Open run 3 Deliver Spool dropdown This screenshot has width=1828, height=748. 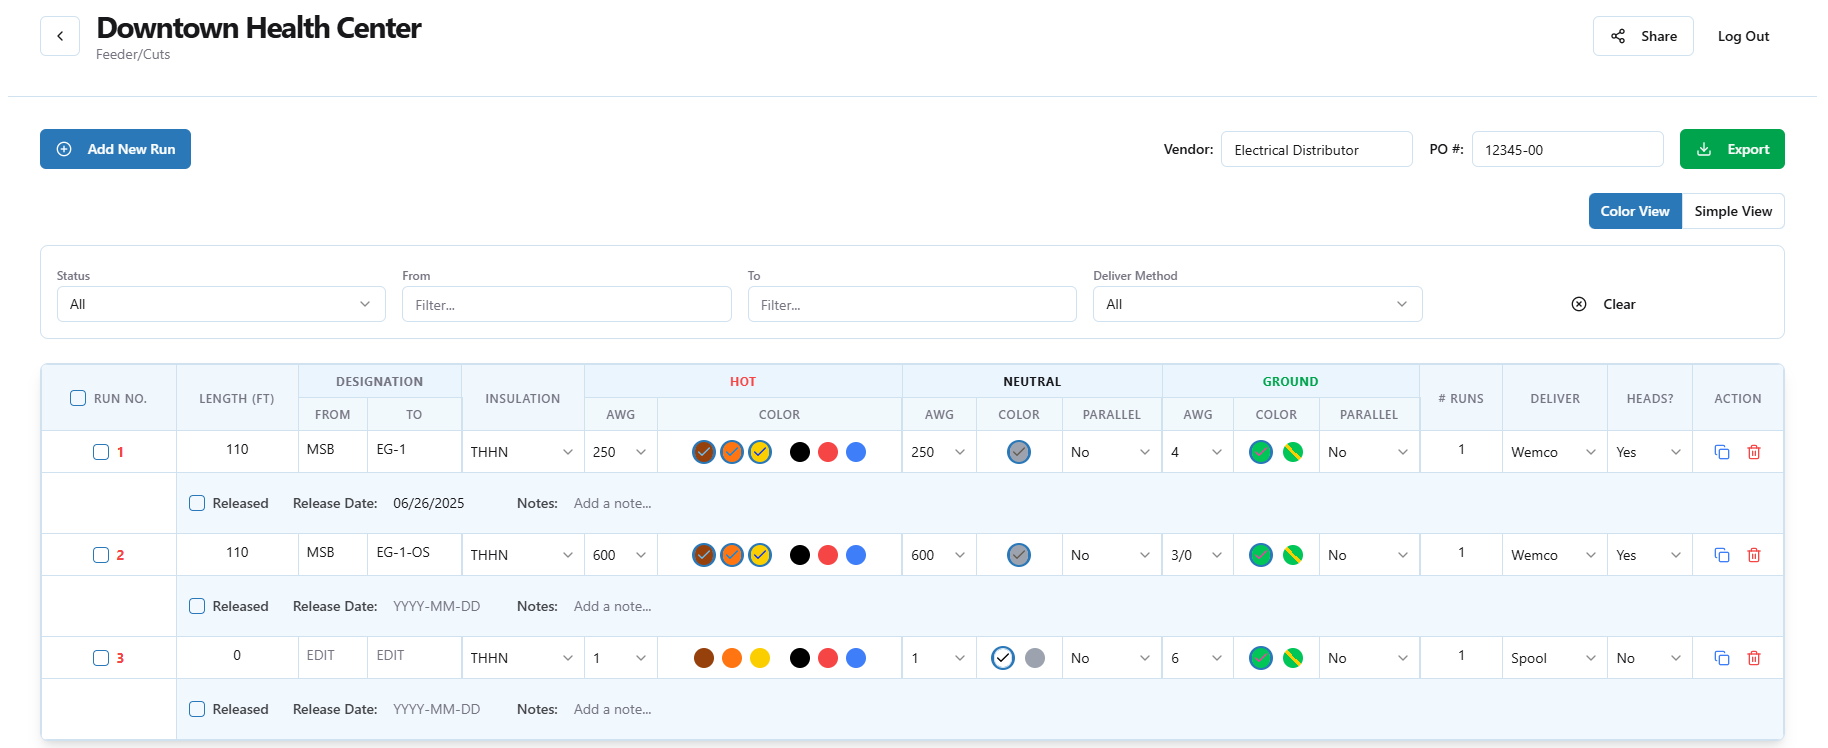coord(1554,658)
